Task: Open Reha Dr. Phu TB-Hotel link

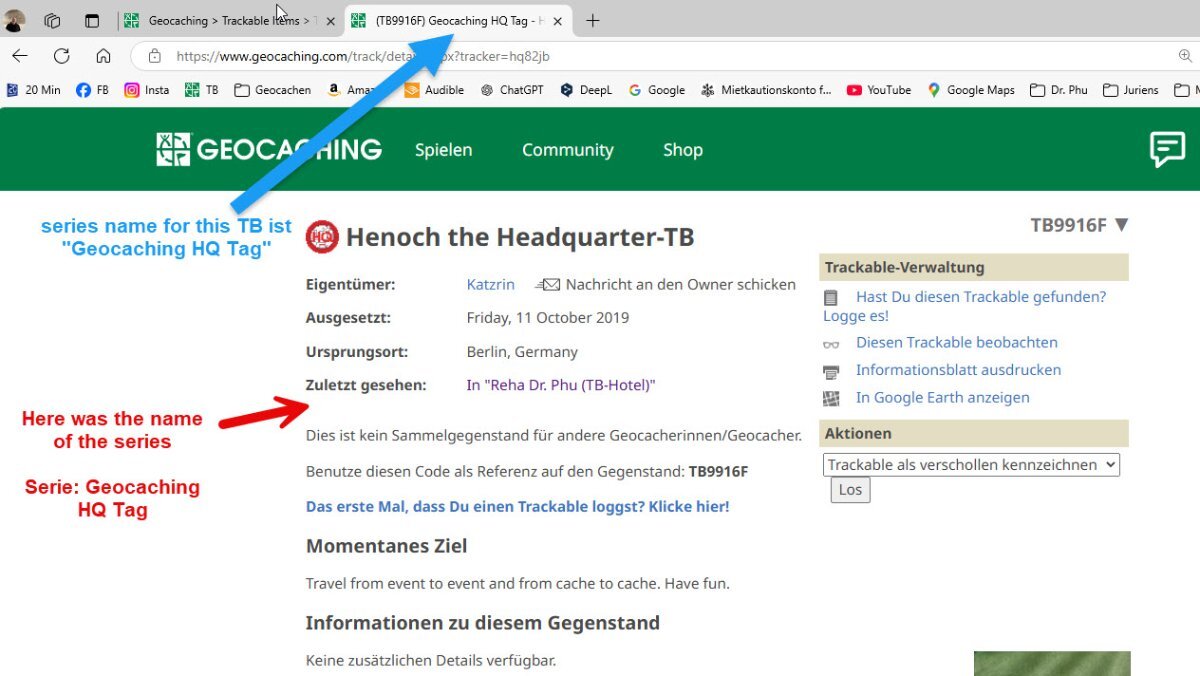Action: 561,385
